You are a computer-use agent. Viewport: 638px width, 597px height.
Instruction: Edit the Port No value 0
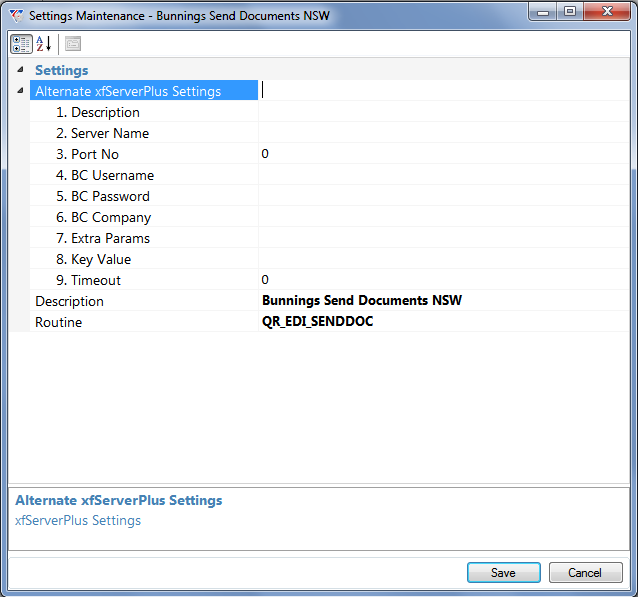pos(444,154)
